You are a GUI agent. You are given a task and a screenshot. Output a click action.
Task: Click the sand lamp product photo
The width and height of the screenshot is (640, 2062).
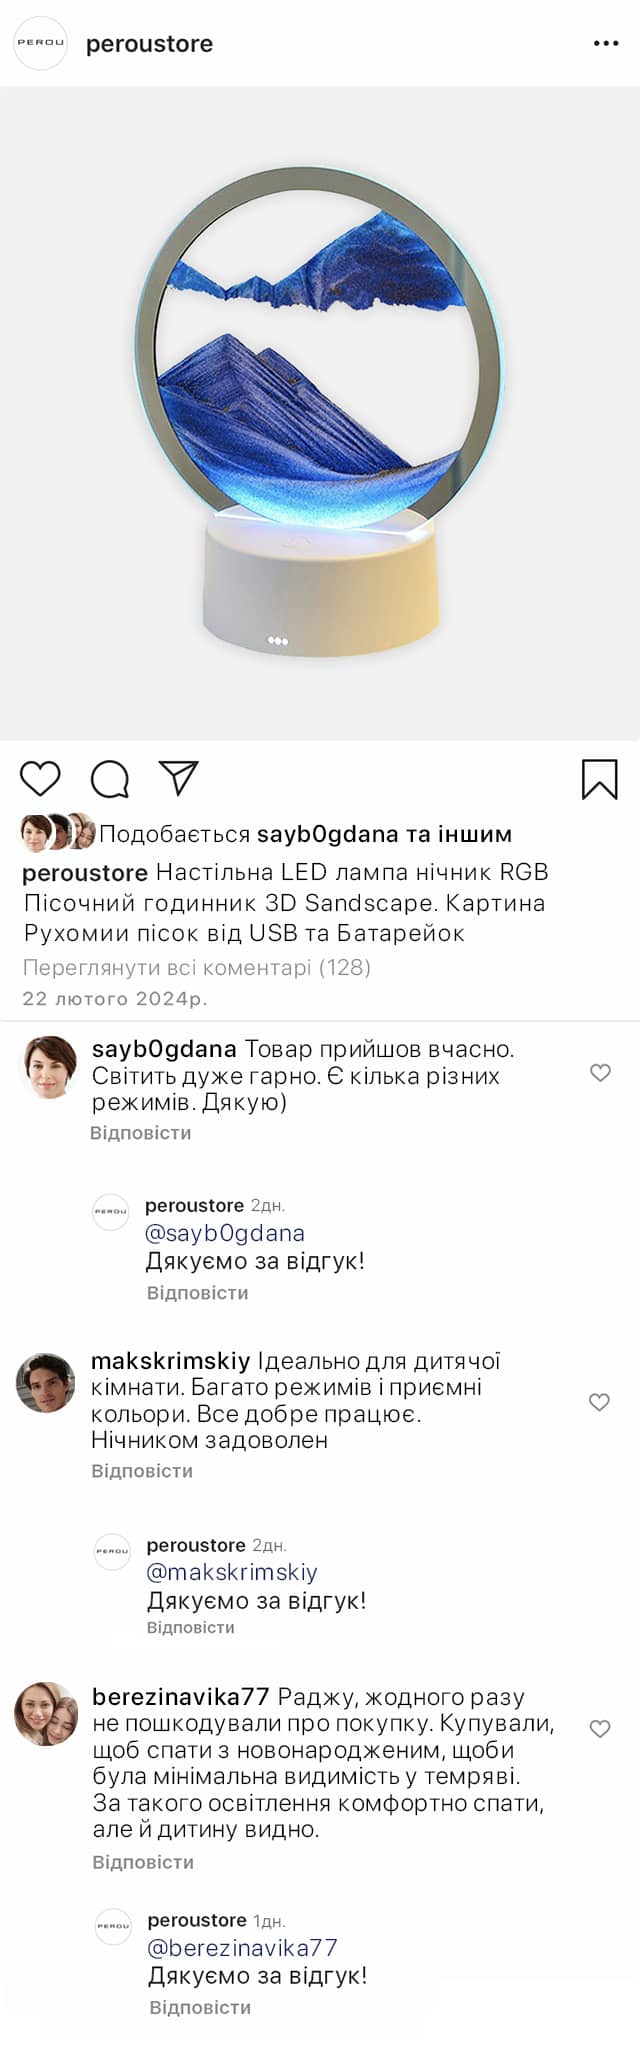pyautogui.click(x=320, y=412)
